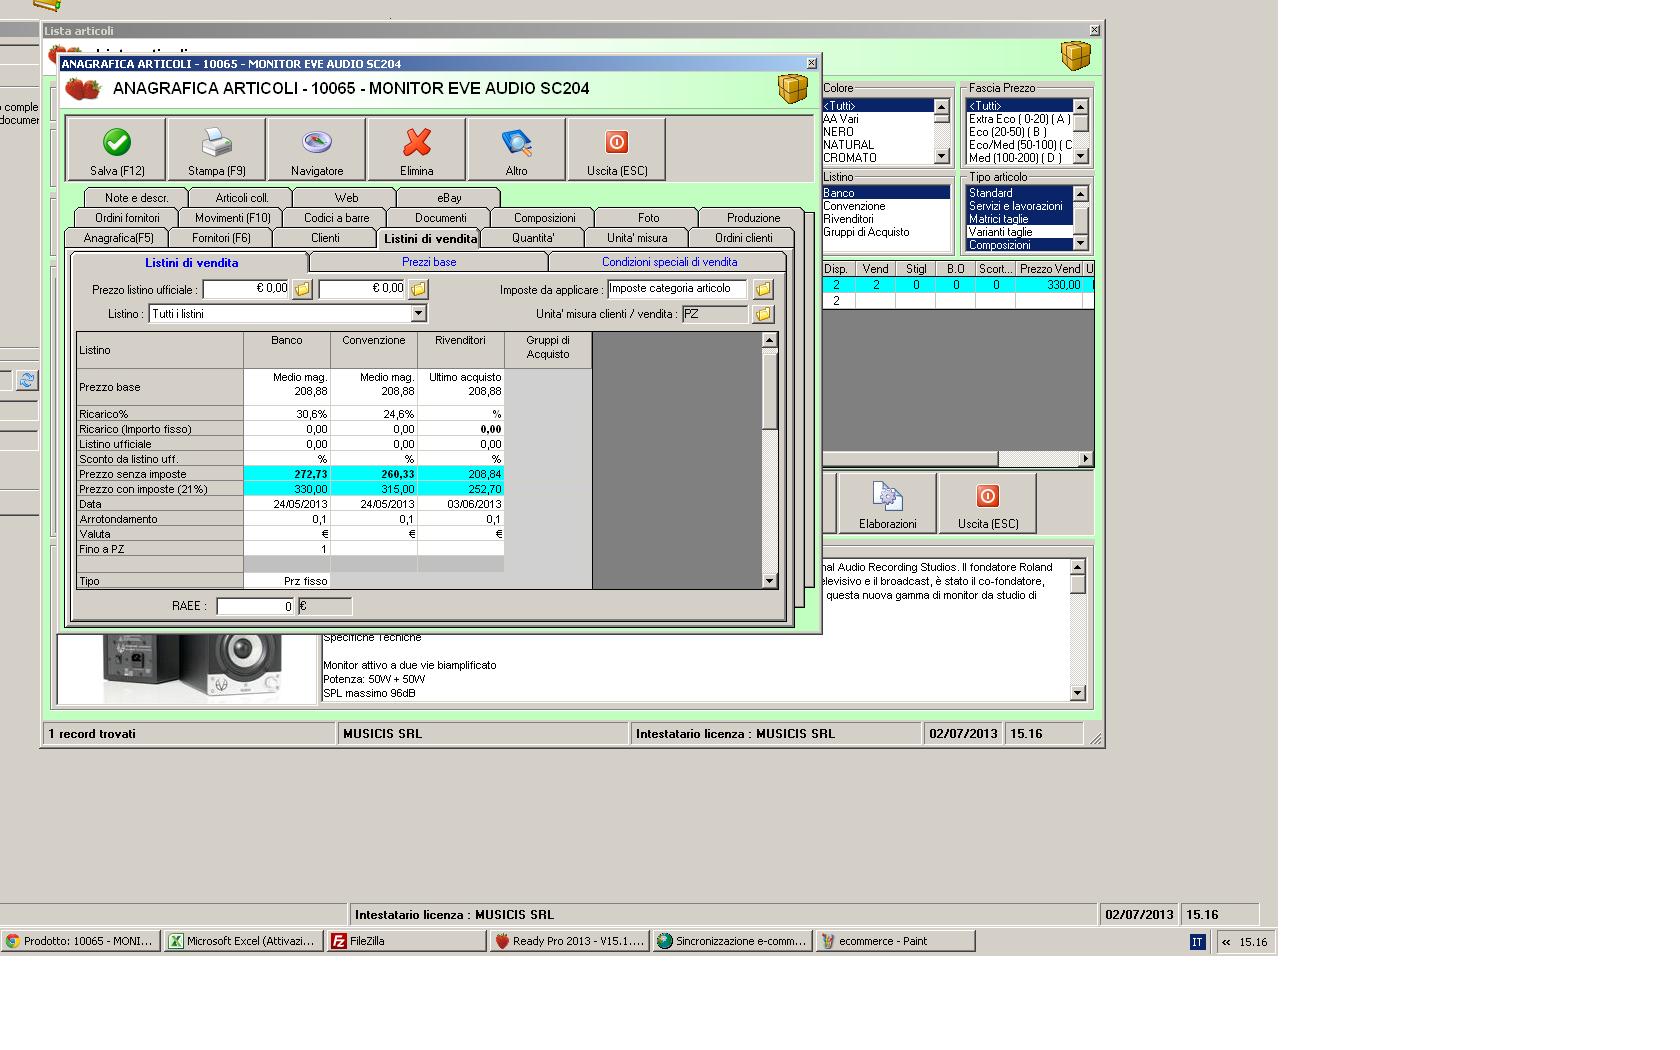Save the article with Salva (F12)
The image size is (1680, 1050).
point(117,149)
